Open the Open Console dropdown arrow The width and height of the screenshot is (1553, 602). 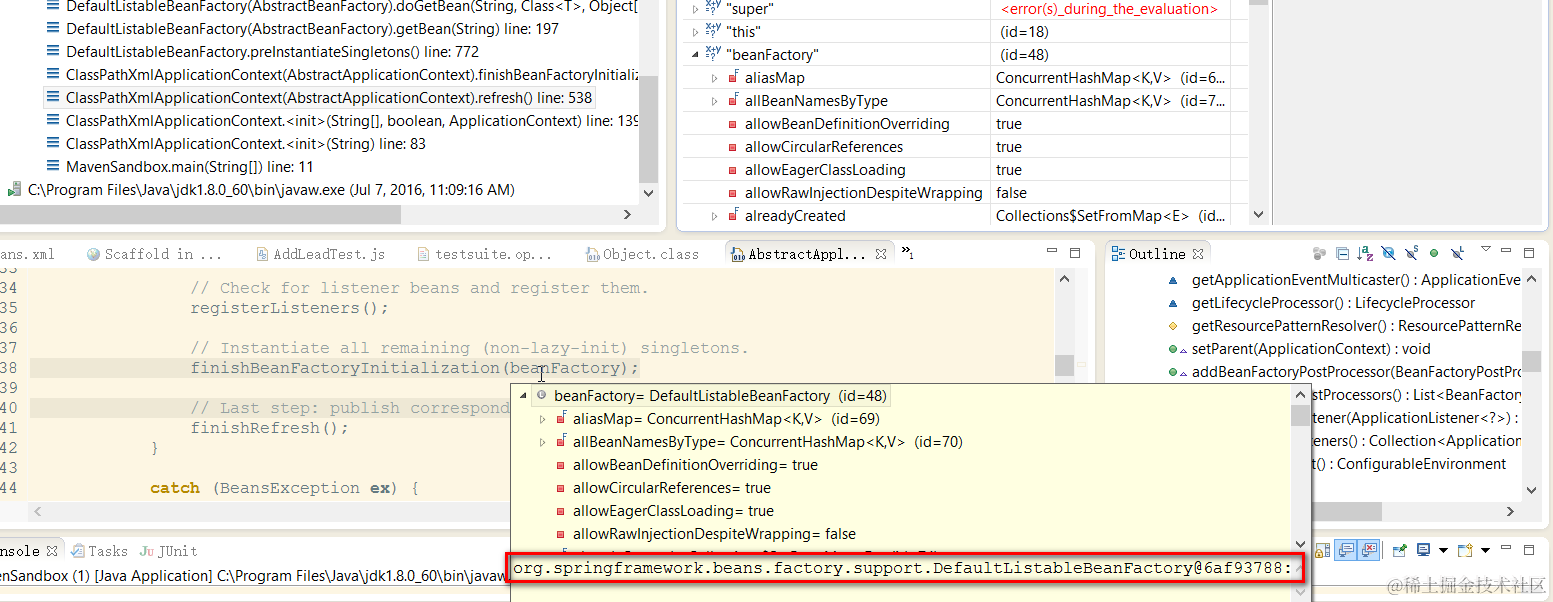tap(1485, 551)
